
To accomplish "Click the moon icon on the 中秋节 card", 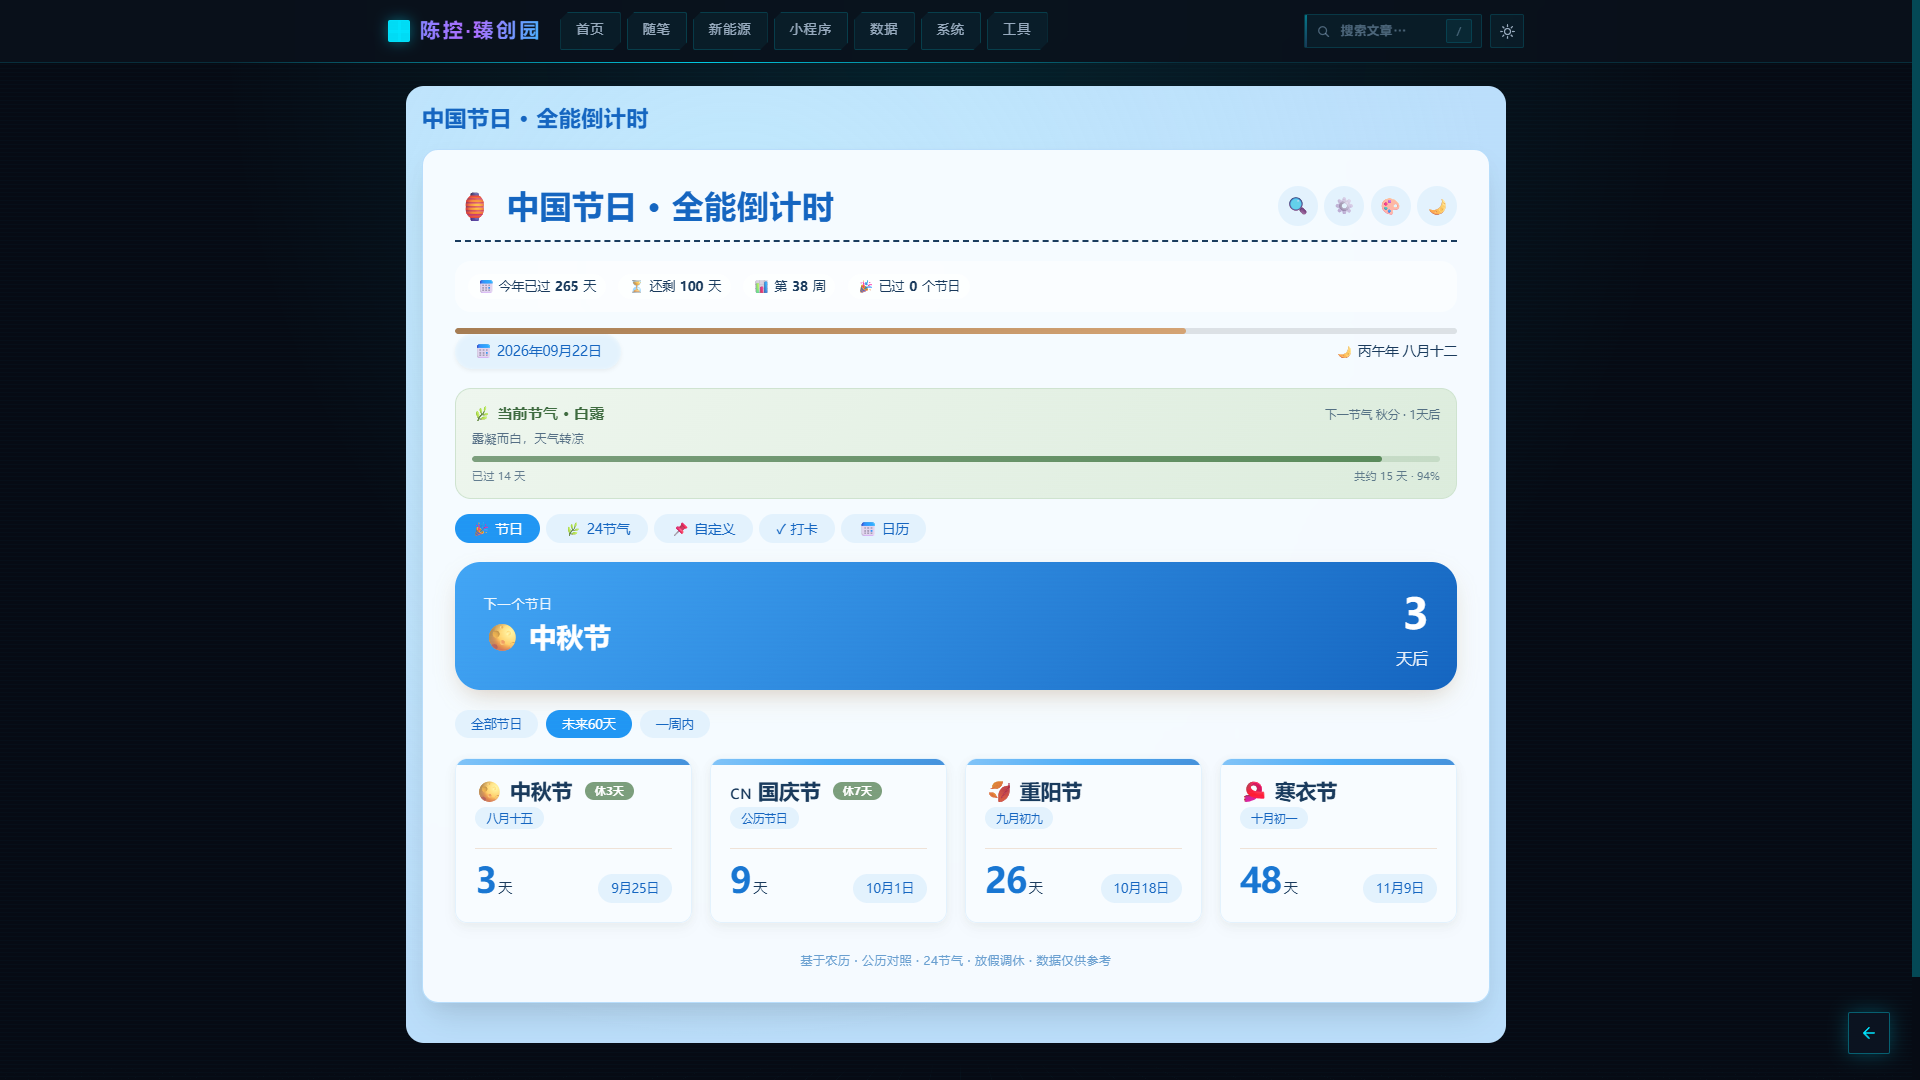I will [x=489, y=792].
